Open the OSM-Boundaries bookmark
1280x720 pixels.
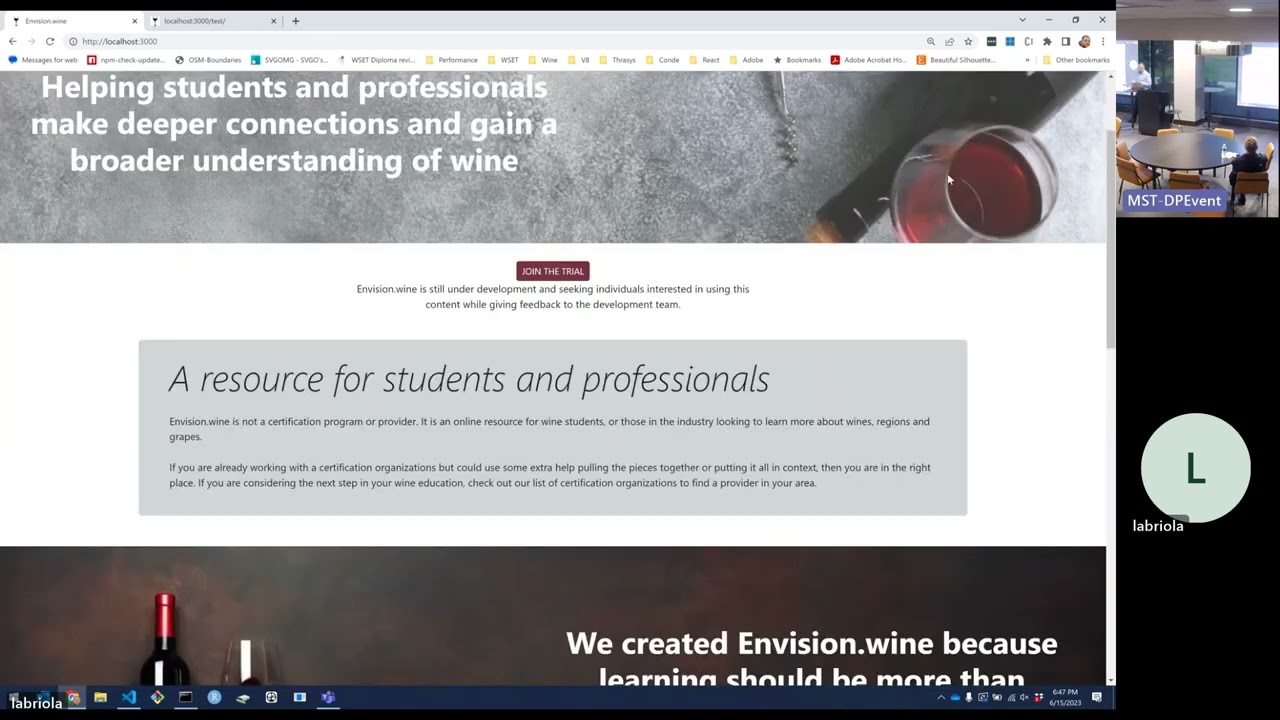coord(208,60)
